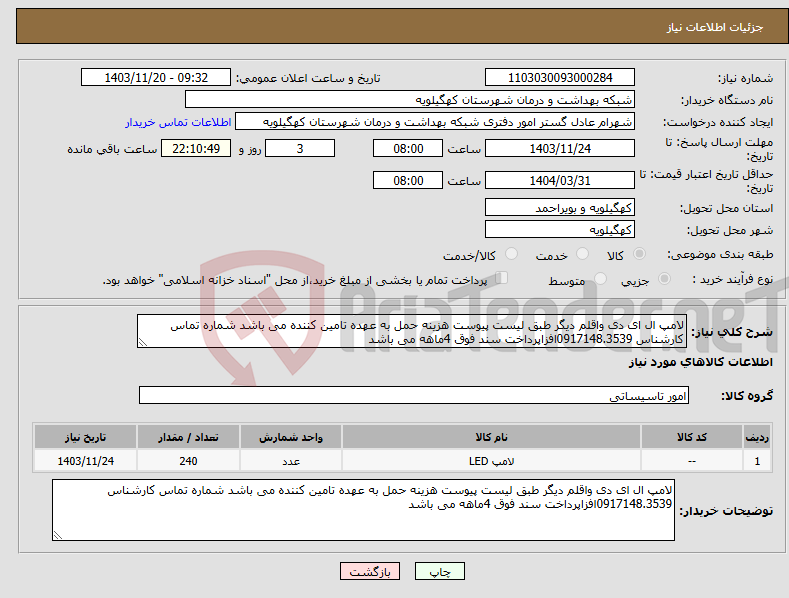Click the ردیف column header
789x598 pixels.
click(757, 437)
